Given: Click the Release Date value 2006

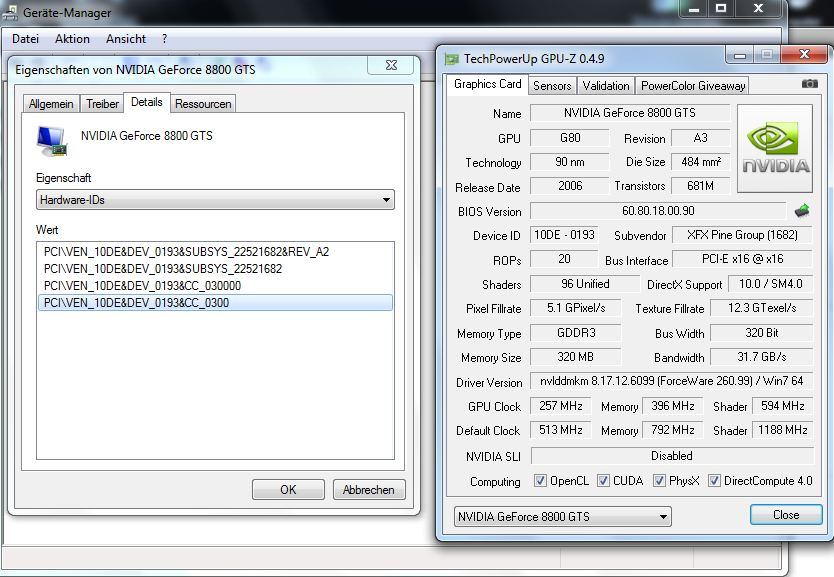Looking at the screenshot, I should (x=570, y=186).
